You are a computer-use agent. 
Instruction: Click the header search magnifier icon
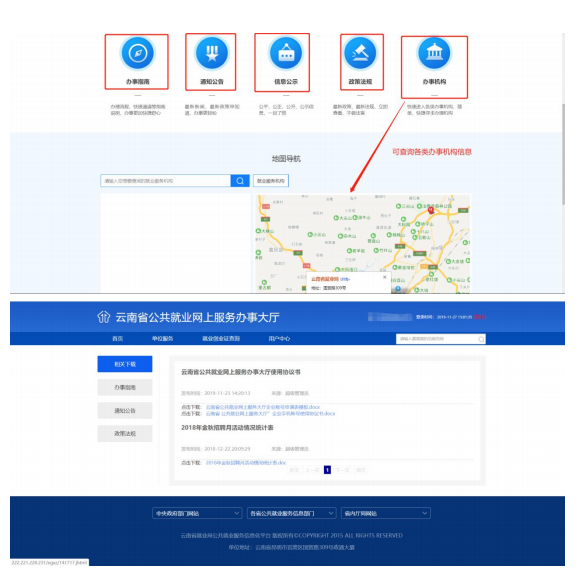[481, 339]
